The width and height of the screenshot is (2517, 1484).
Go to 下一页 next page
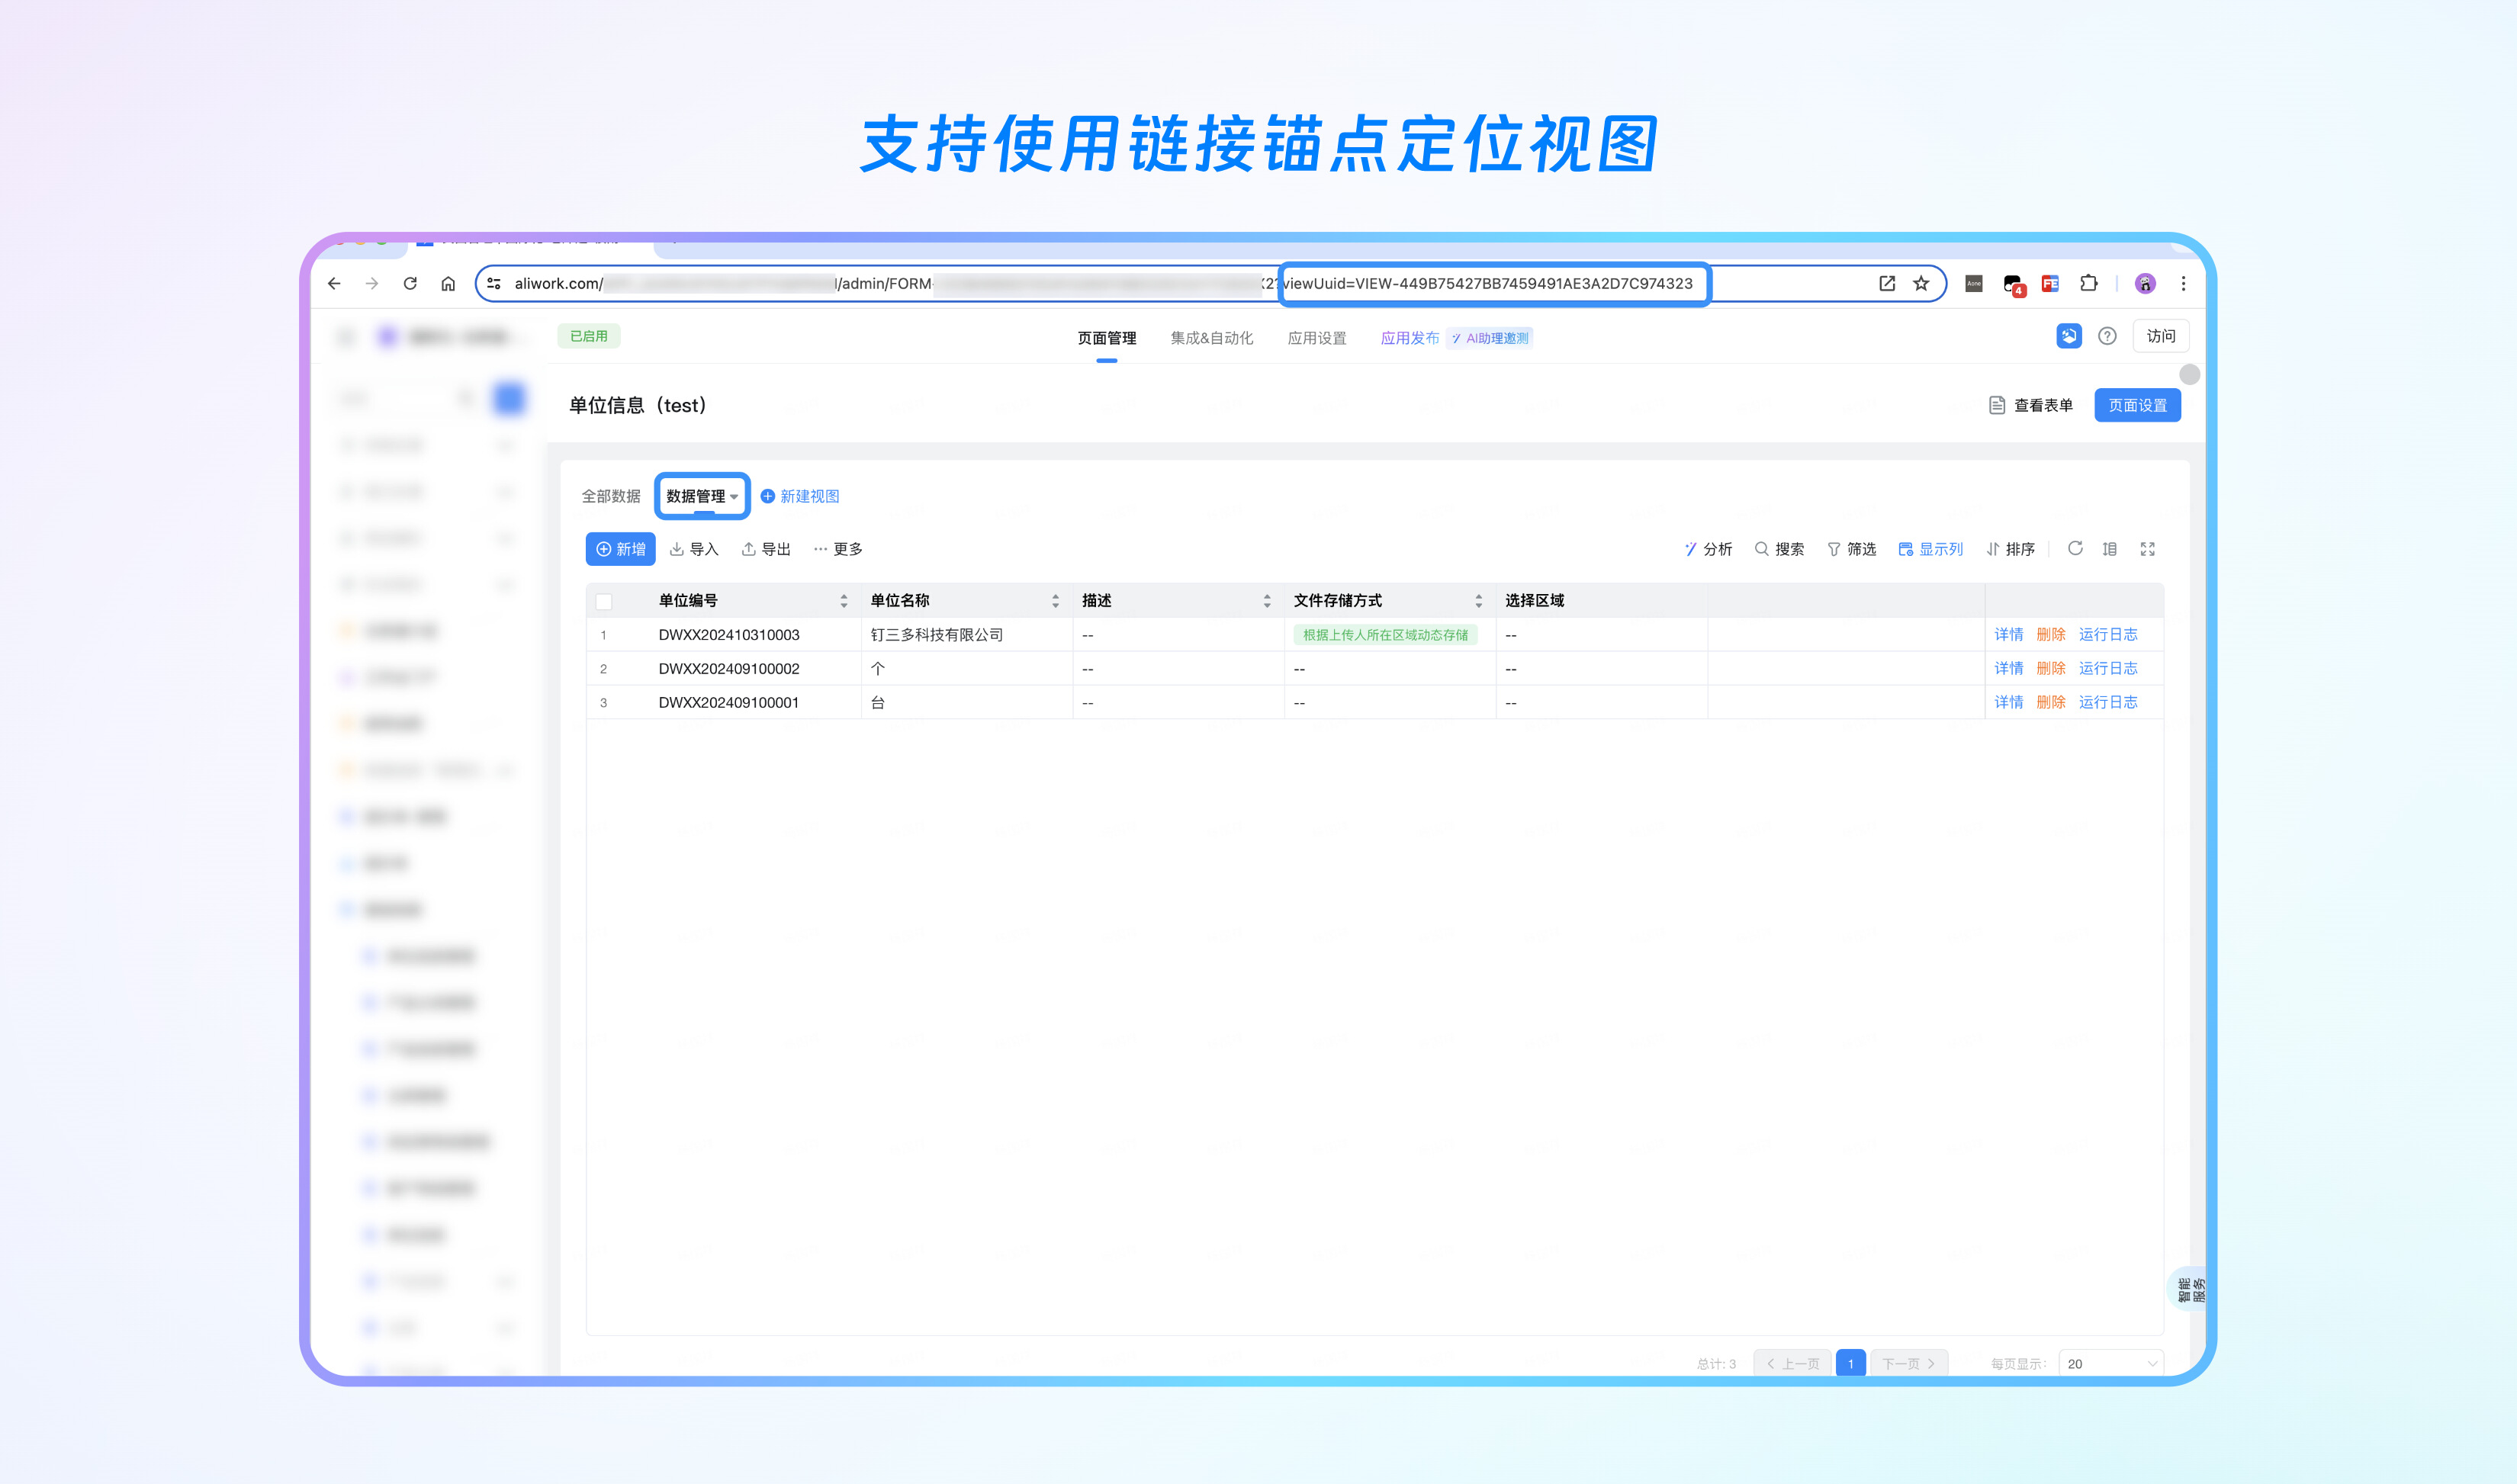1909,1363
